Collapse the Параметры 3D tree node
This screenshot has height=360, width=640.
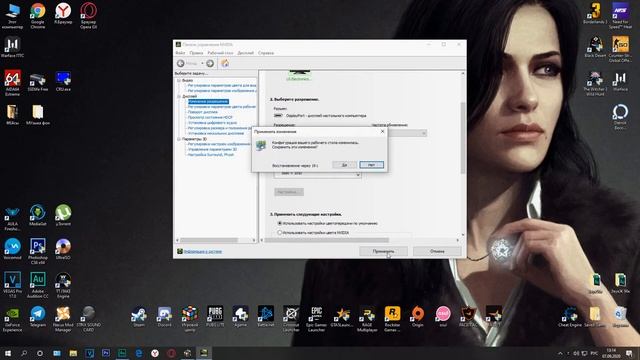179,139
